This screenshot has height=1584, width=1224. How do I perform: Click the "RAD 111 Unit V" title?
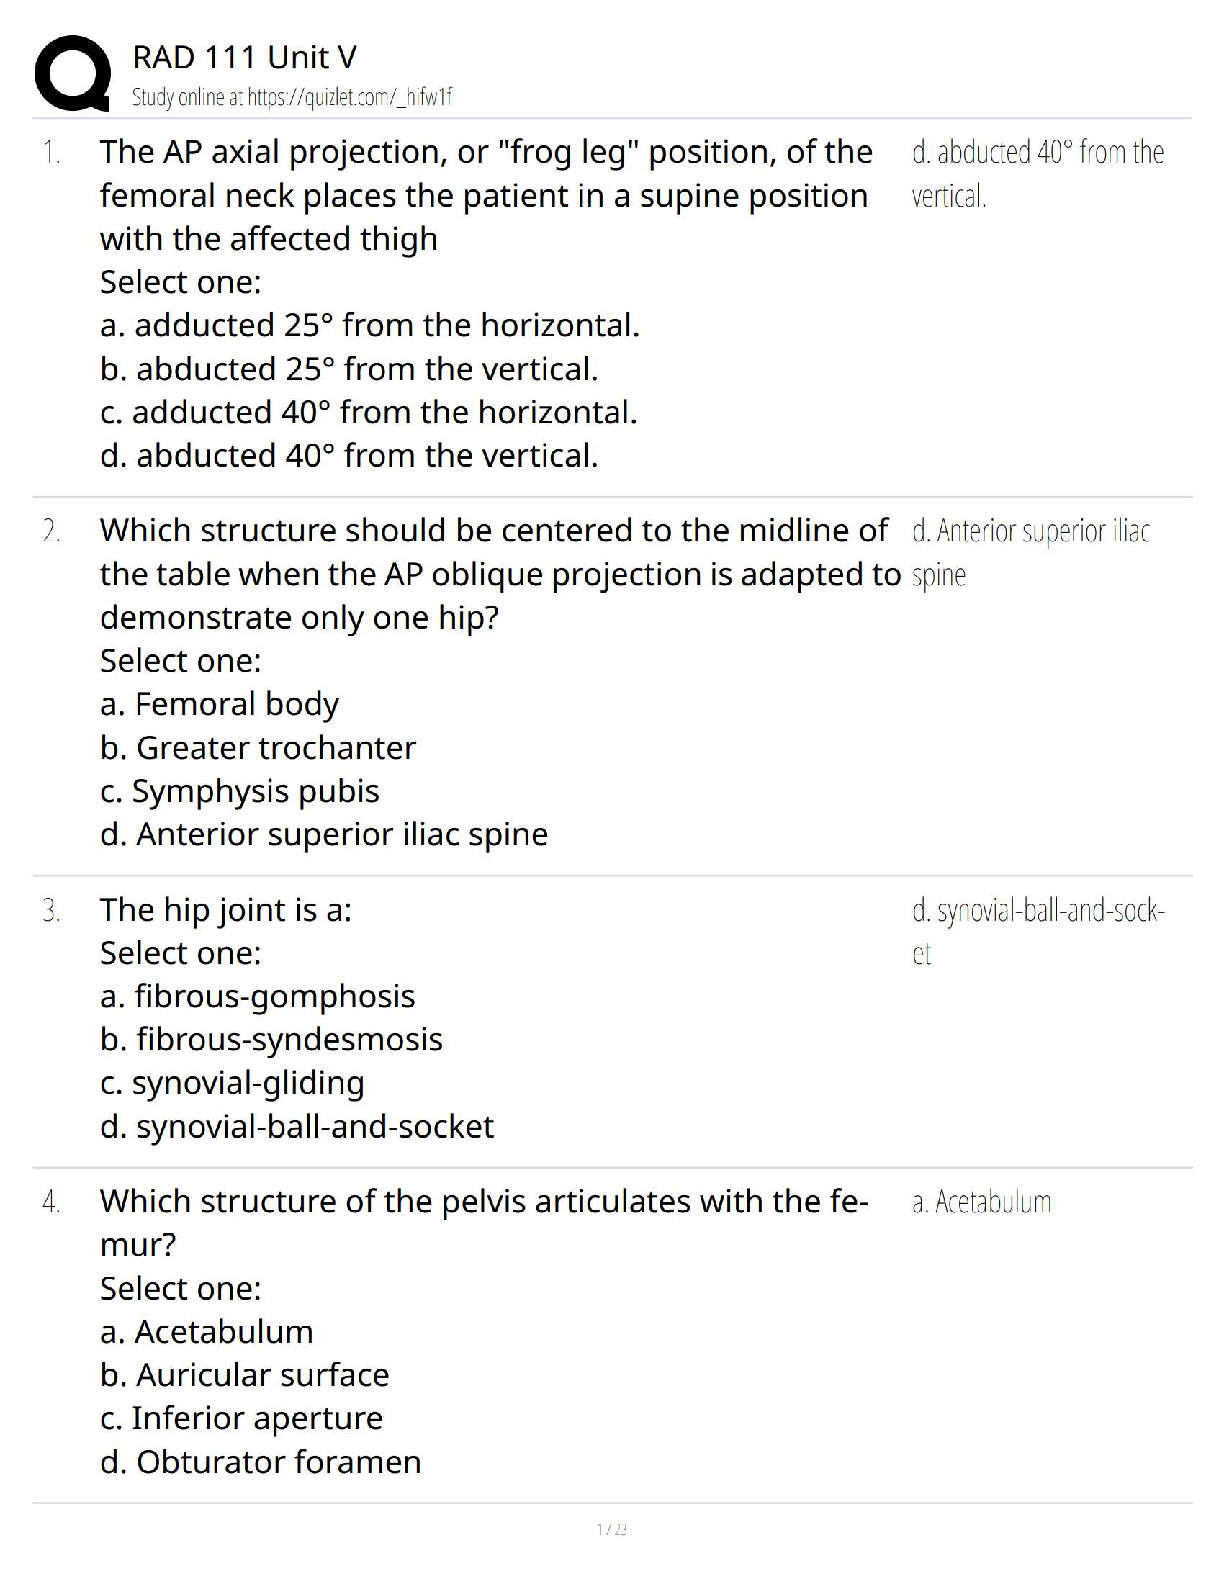[244, 57]
